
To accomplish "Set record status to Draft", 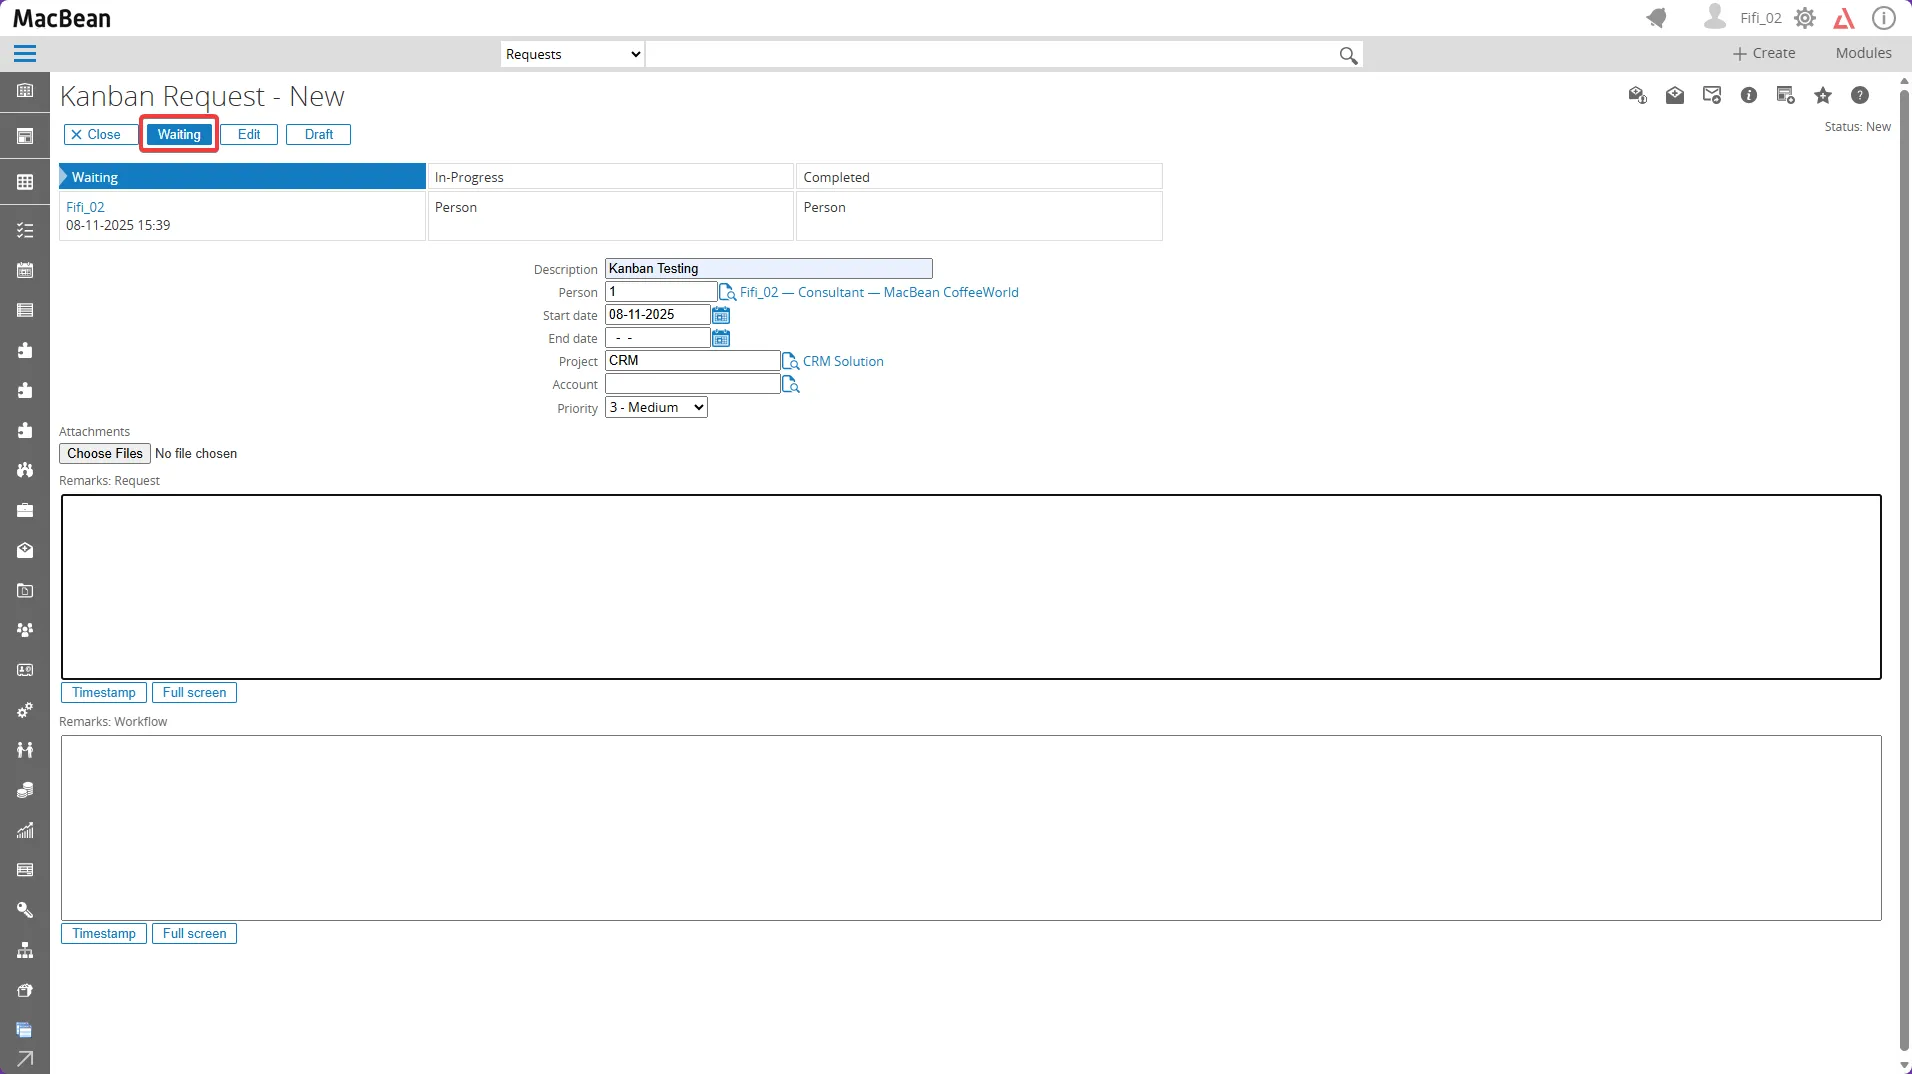I will (317, 134).
